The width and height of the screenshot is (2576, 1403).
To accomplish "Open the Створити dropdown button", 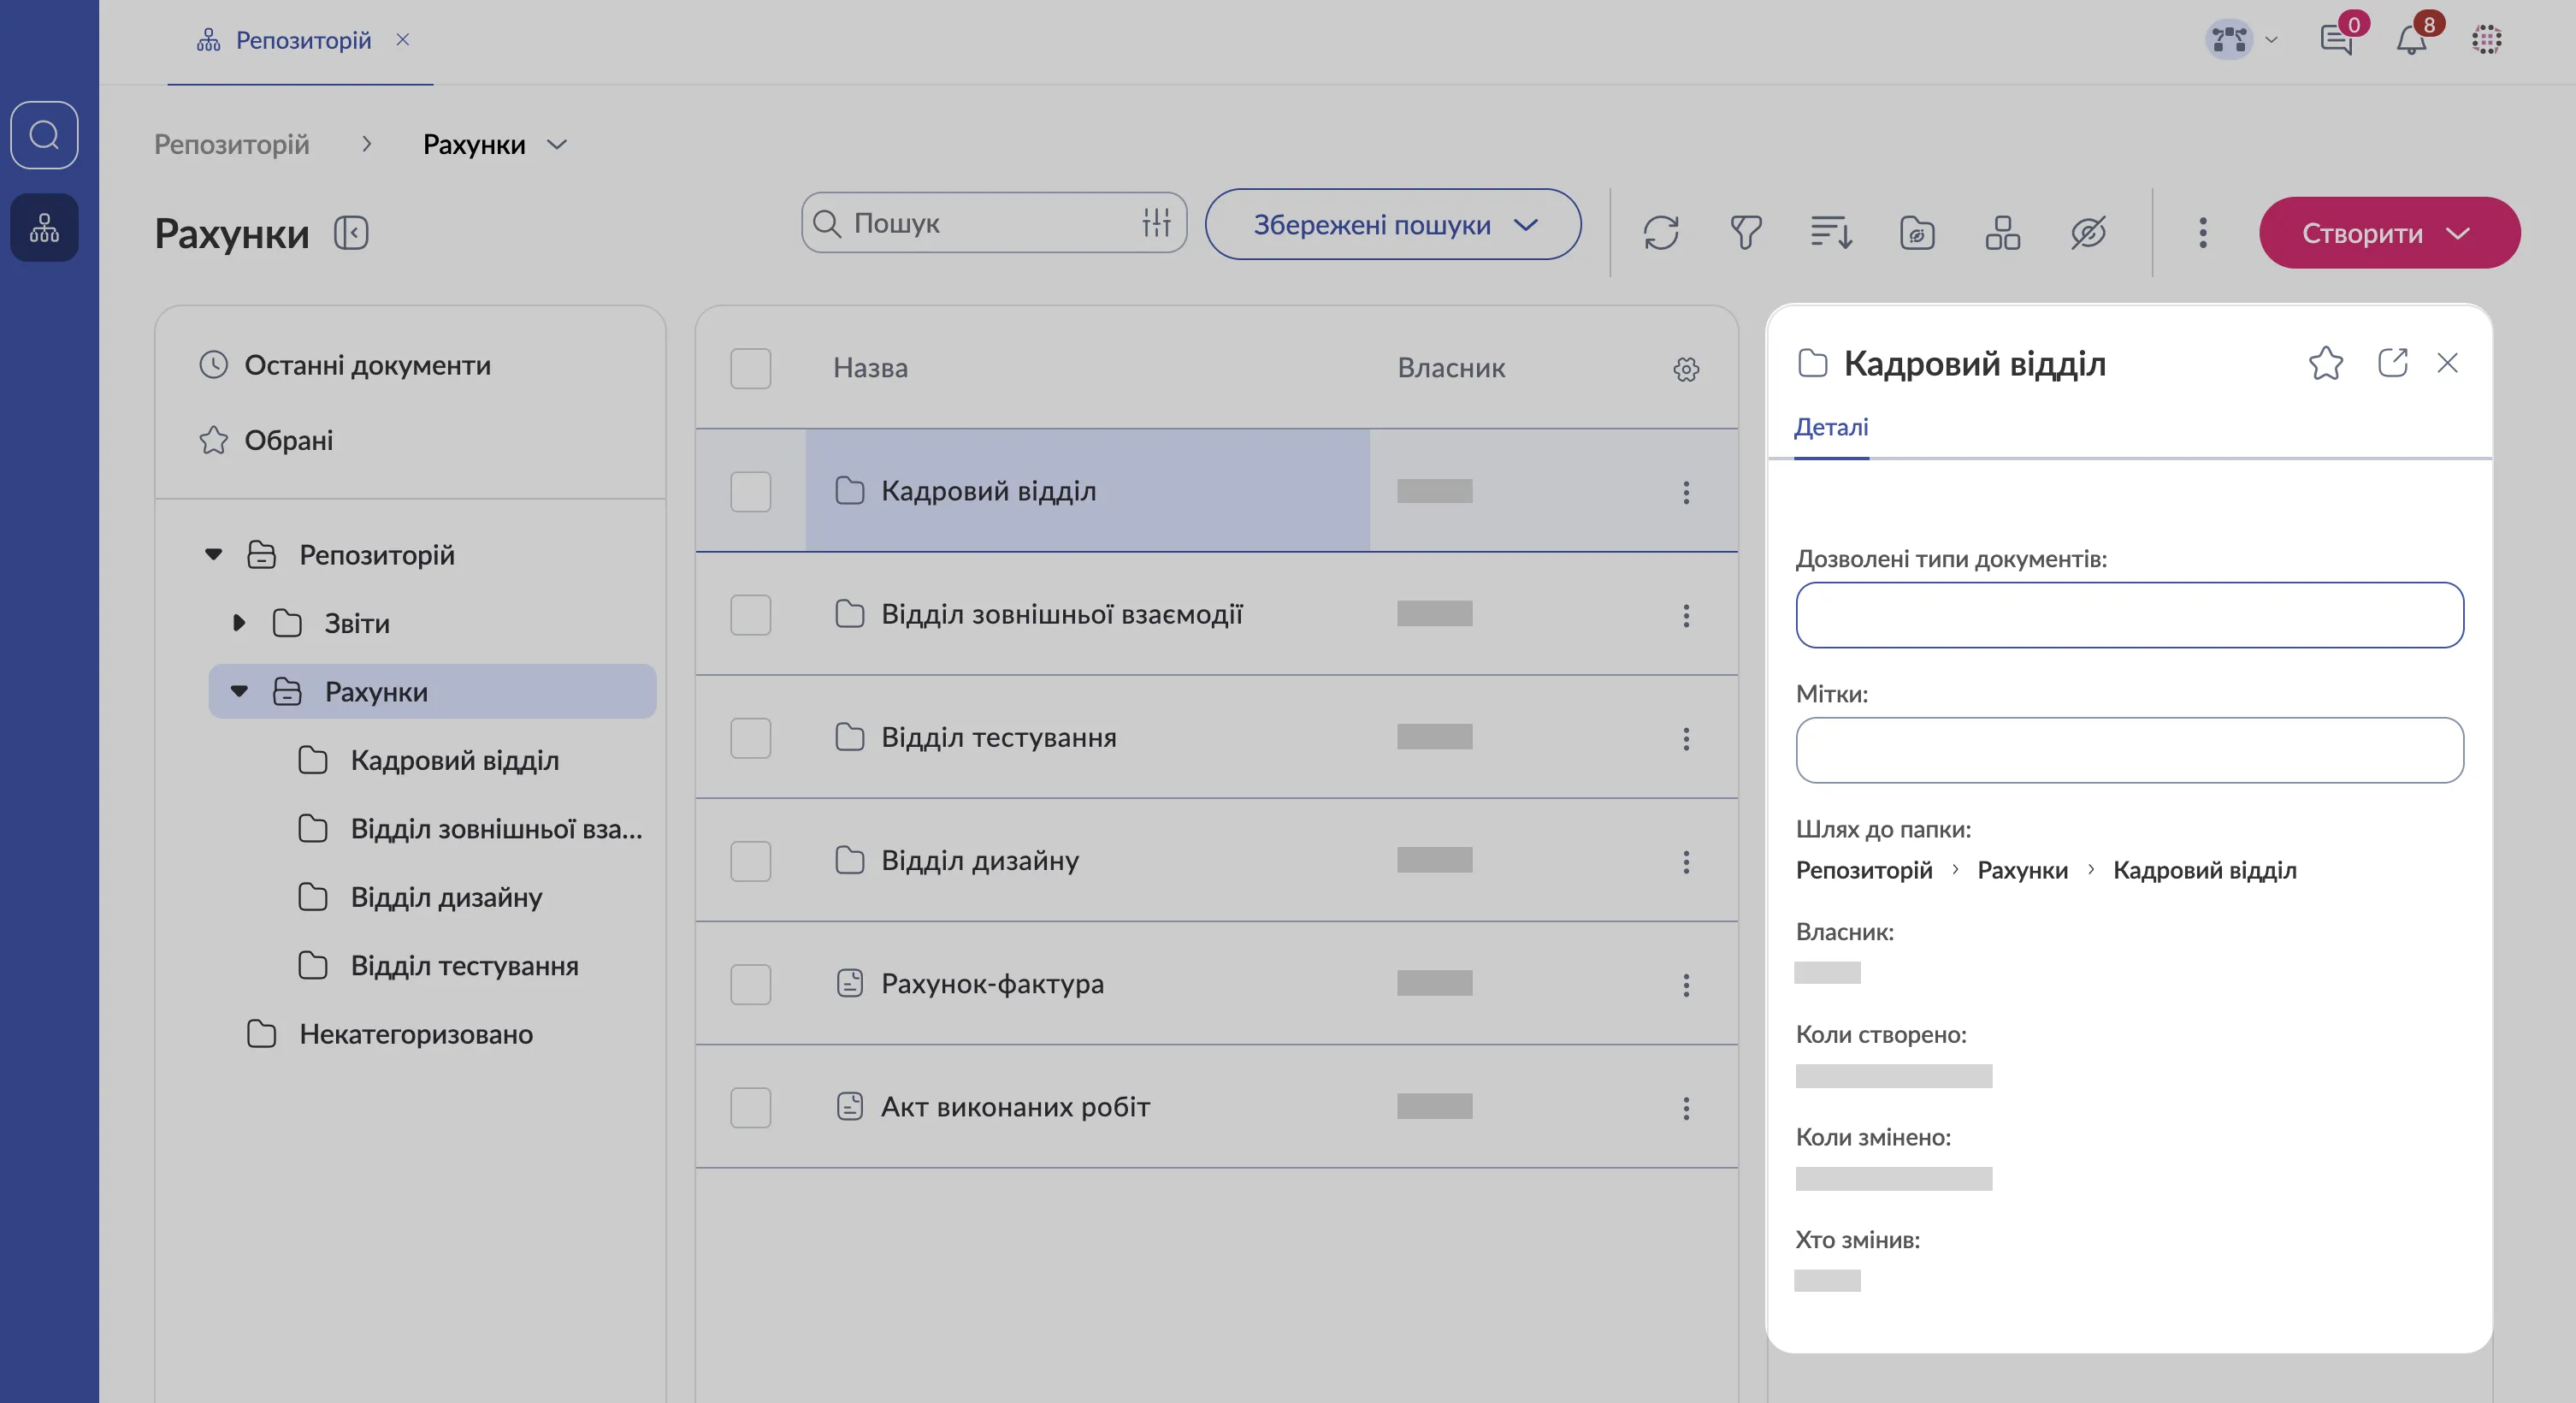I will 2389,233.
